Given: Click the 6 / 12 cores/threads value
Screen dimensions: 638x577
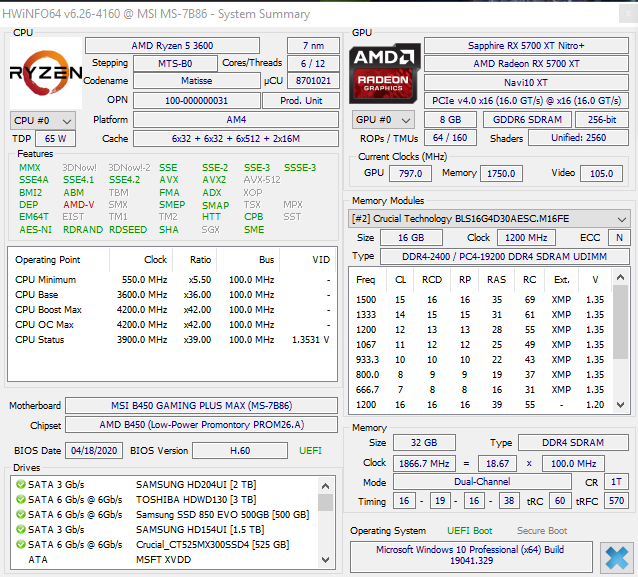Looking at the screenshot, I should tap(313, 63).
